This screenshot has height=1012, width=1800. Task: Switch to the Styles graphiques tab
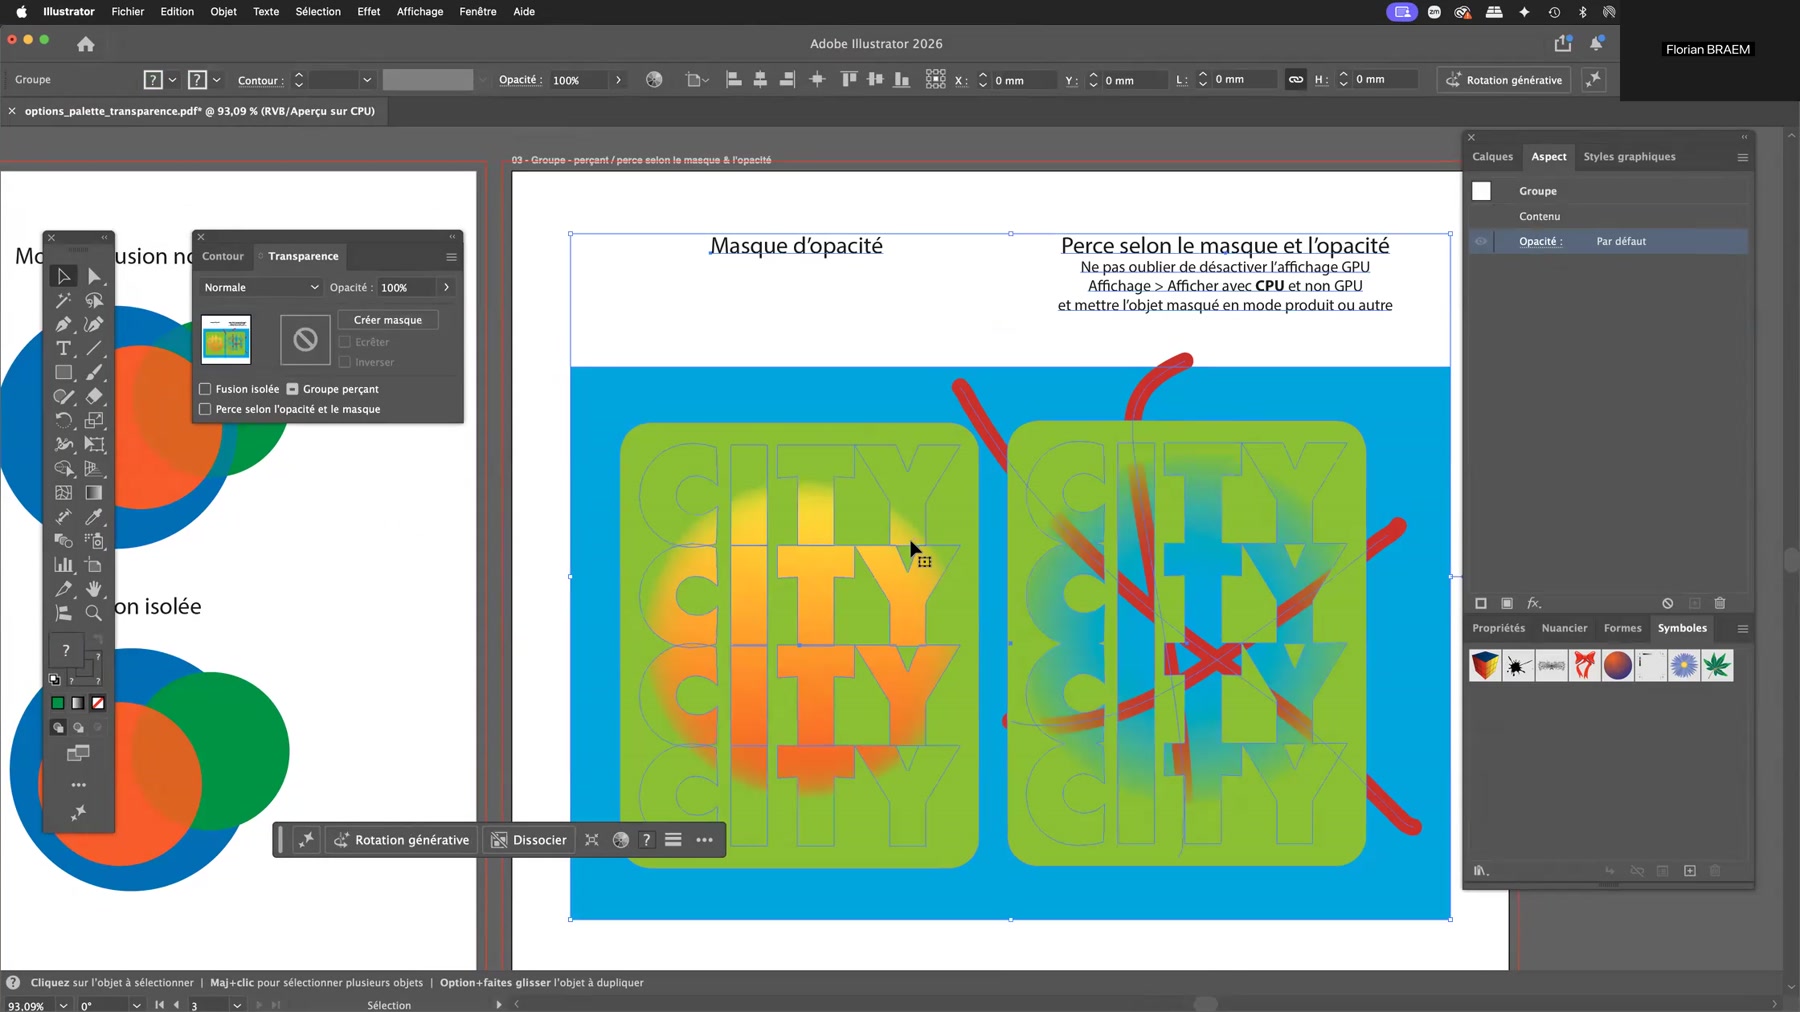click(x=1629, y=157)
